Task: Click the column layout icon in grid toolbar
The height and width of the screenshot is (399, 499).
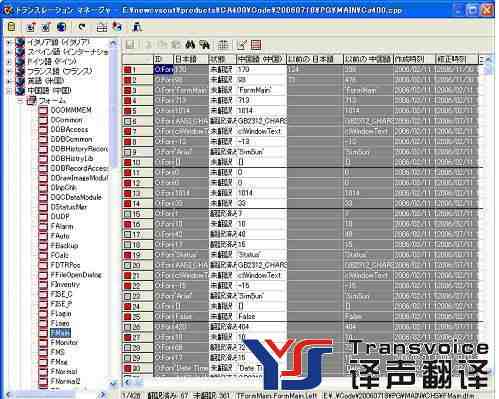Action: tap(223, 44)
